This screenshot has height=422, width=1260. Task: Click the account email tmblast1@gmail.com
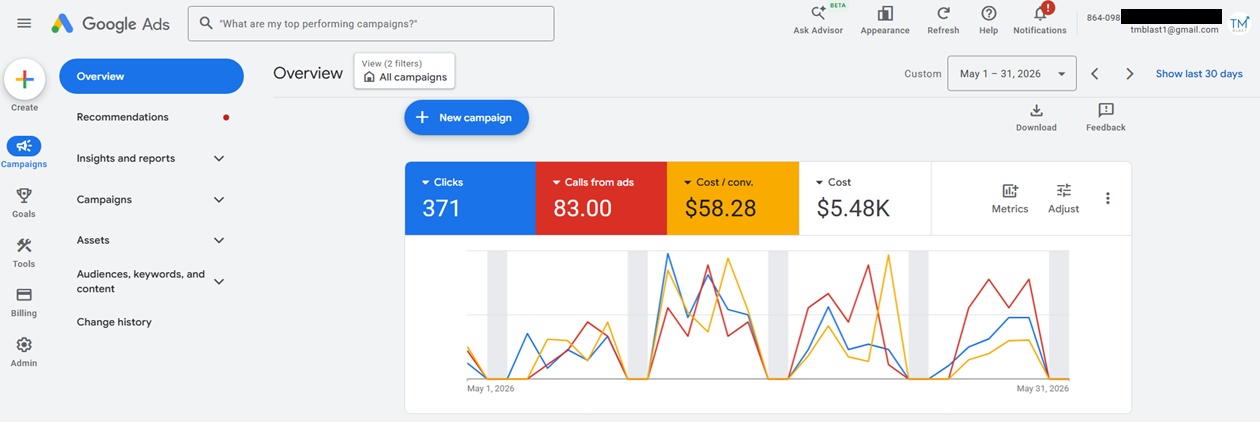coord(1174,30)
